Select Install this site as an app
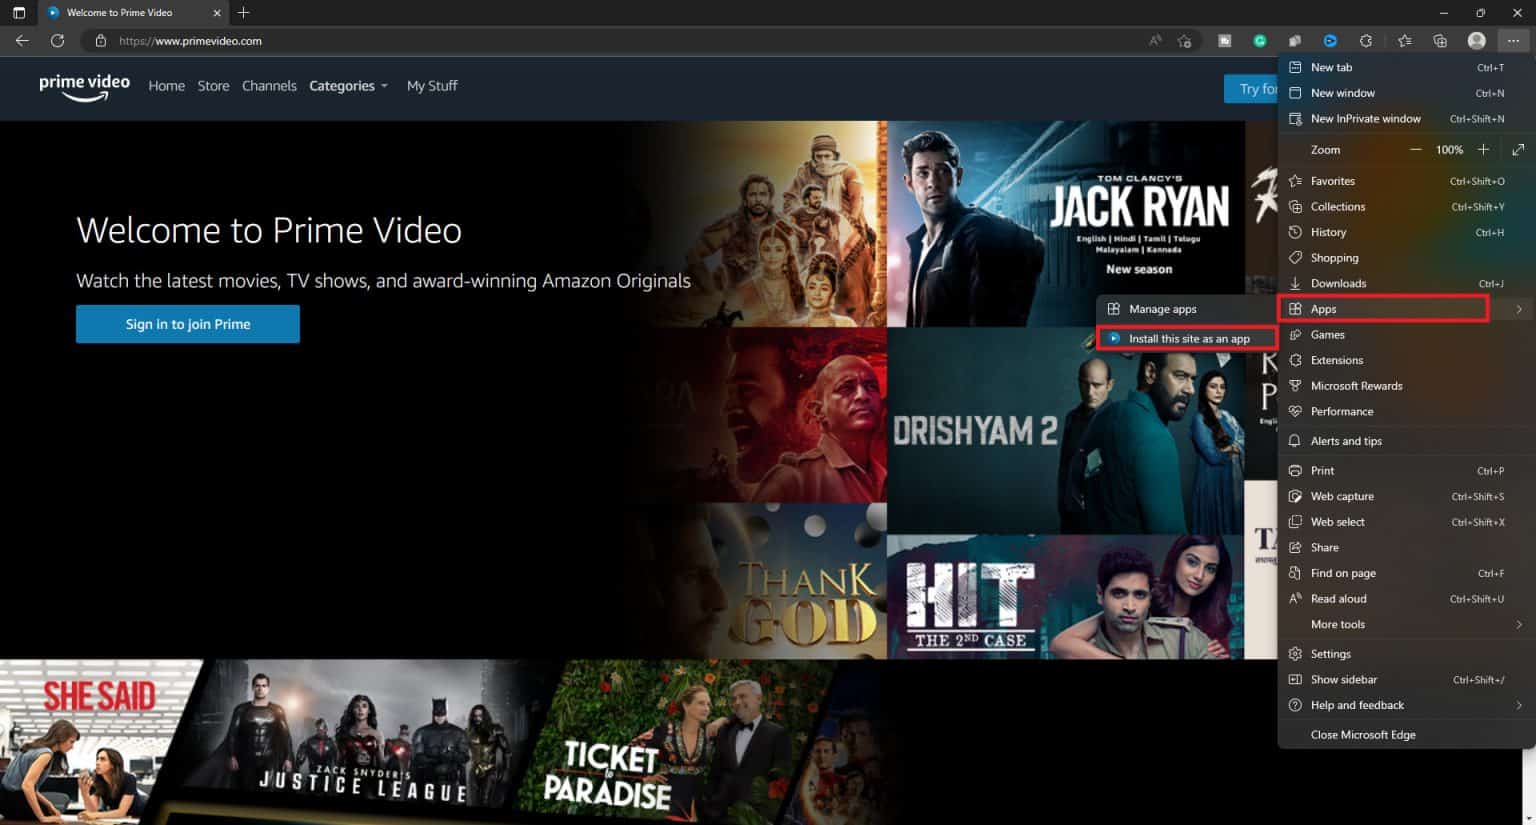The image size is (1536, 825). [x=1189, y=338]
